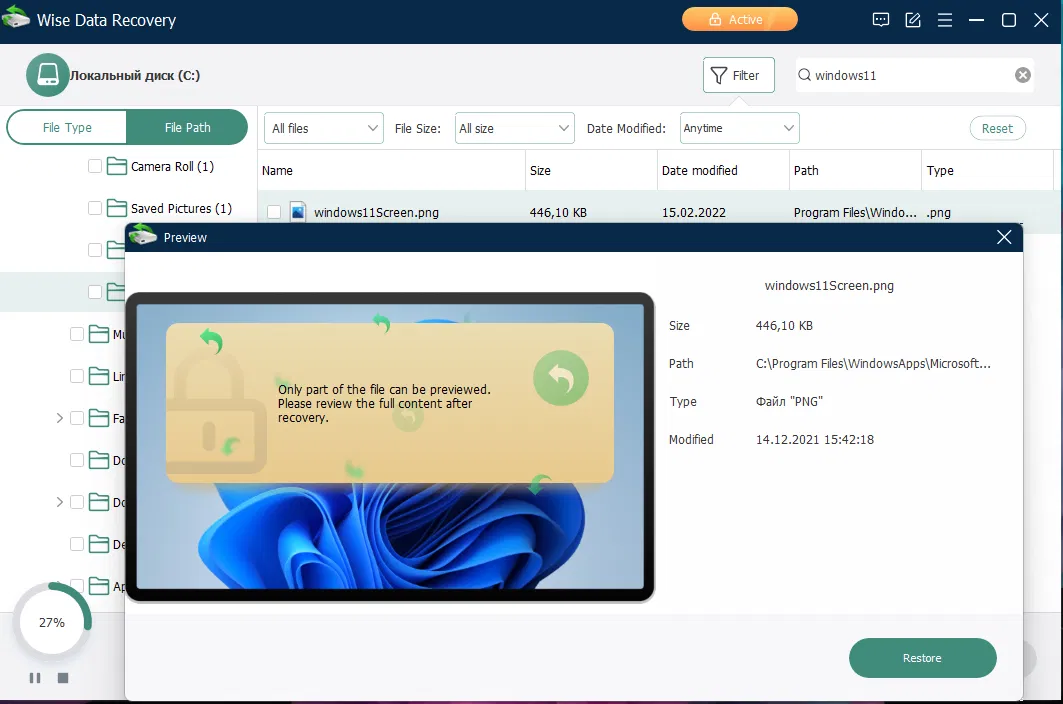Click the Reset filters button

pyautogui.click(x=997, y=128)
